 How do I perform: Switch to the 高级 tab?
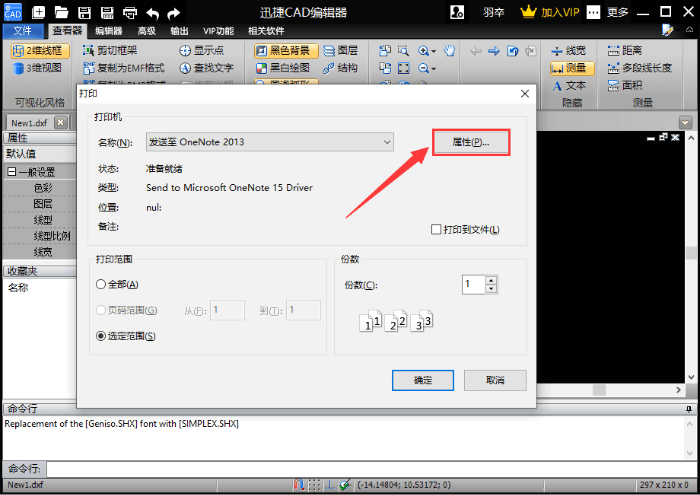[x=146, y=31]
